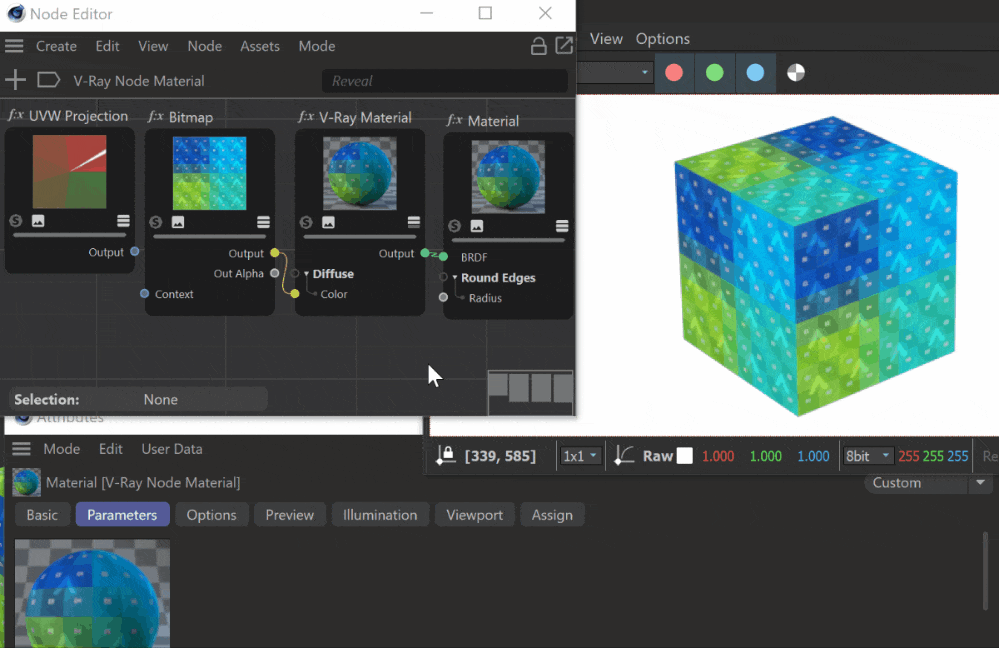The height and width of the screenshot is (648, 999).
Task: Toggle the solo S icon on V-Ray Material node
Action: [x=306, y=222]
